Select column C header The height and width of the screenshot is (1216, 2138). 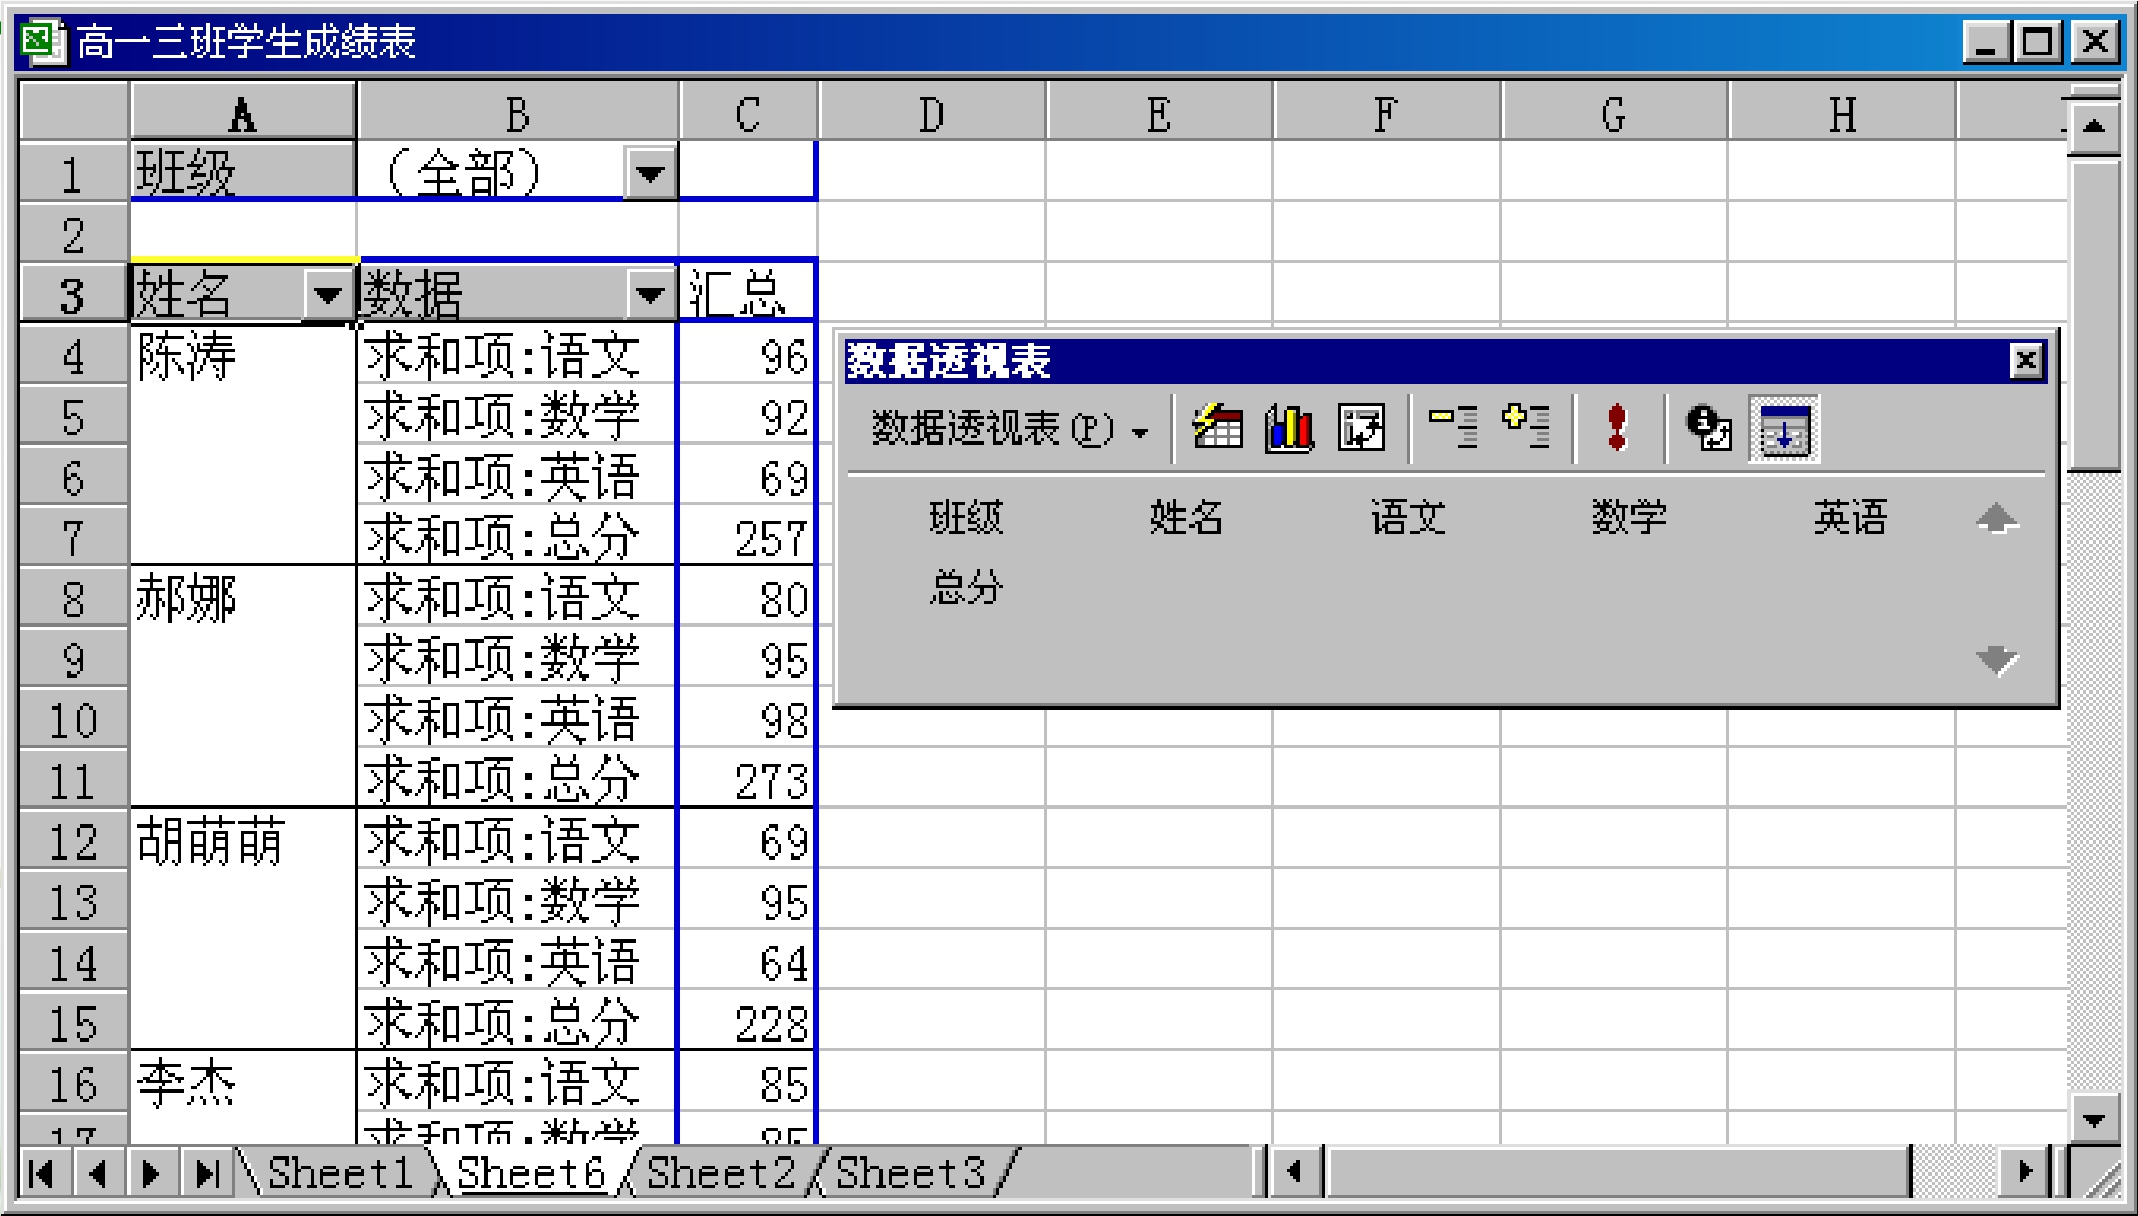tap(748, 112)
